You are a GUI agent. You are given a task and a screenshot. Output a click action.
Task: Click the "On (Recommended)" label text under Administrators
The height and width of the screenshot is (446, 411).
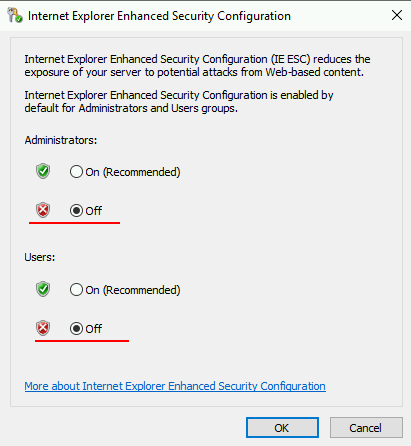click(133, 172)
